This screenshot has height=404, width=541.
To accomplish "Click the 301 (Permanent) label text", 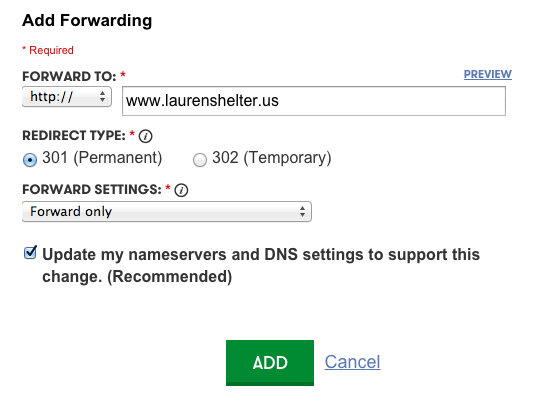I will (102, 158).
